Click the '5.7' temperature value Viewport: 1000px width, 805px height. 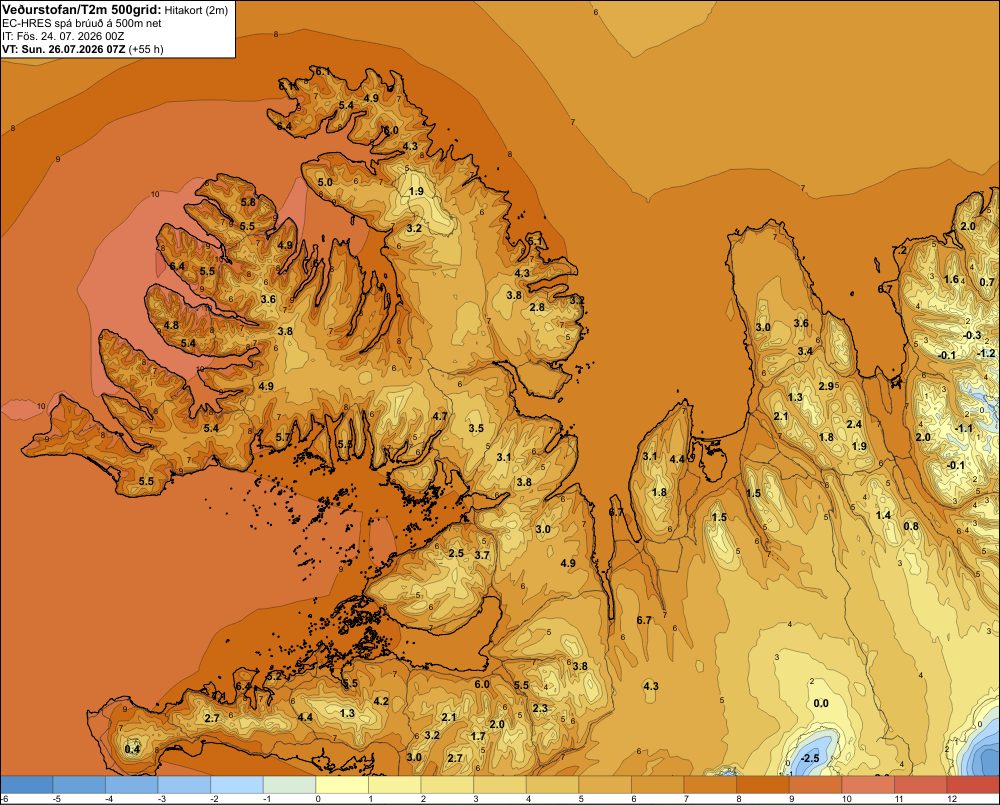[x=283, y=438]
